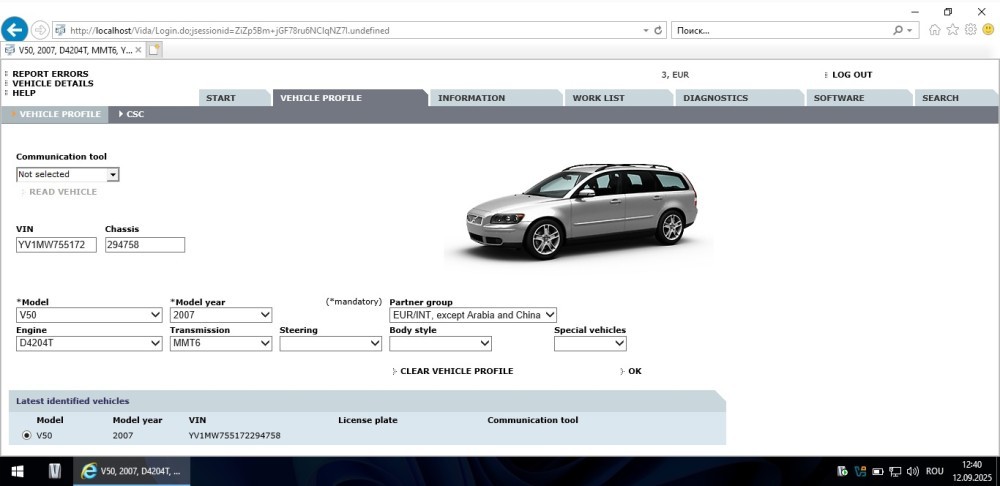Viewport: 1000px width, 486px height.
Task: Click Clear Vehicle Profile link
Action: [x=456, y=371]
